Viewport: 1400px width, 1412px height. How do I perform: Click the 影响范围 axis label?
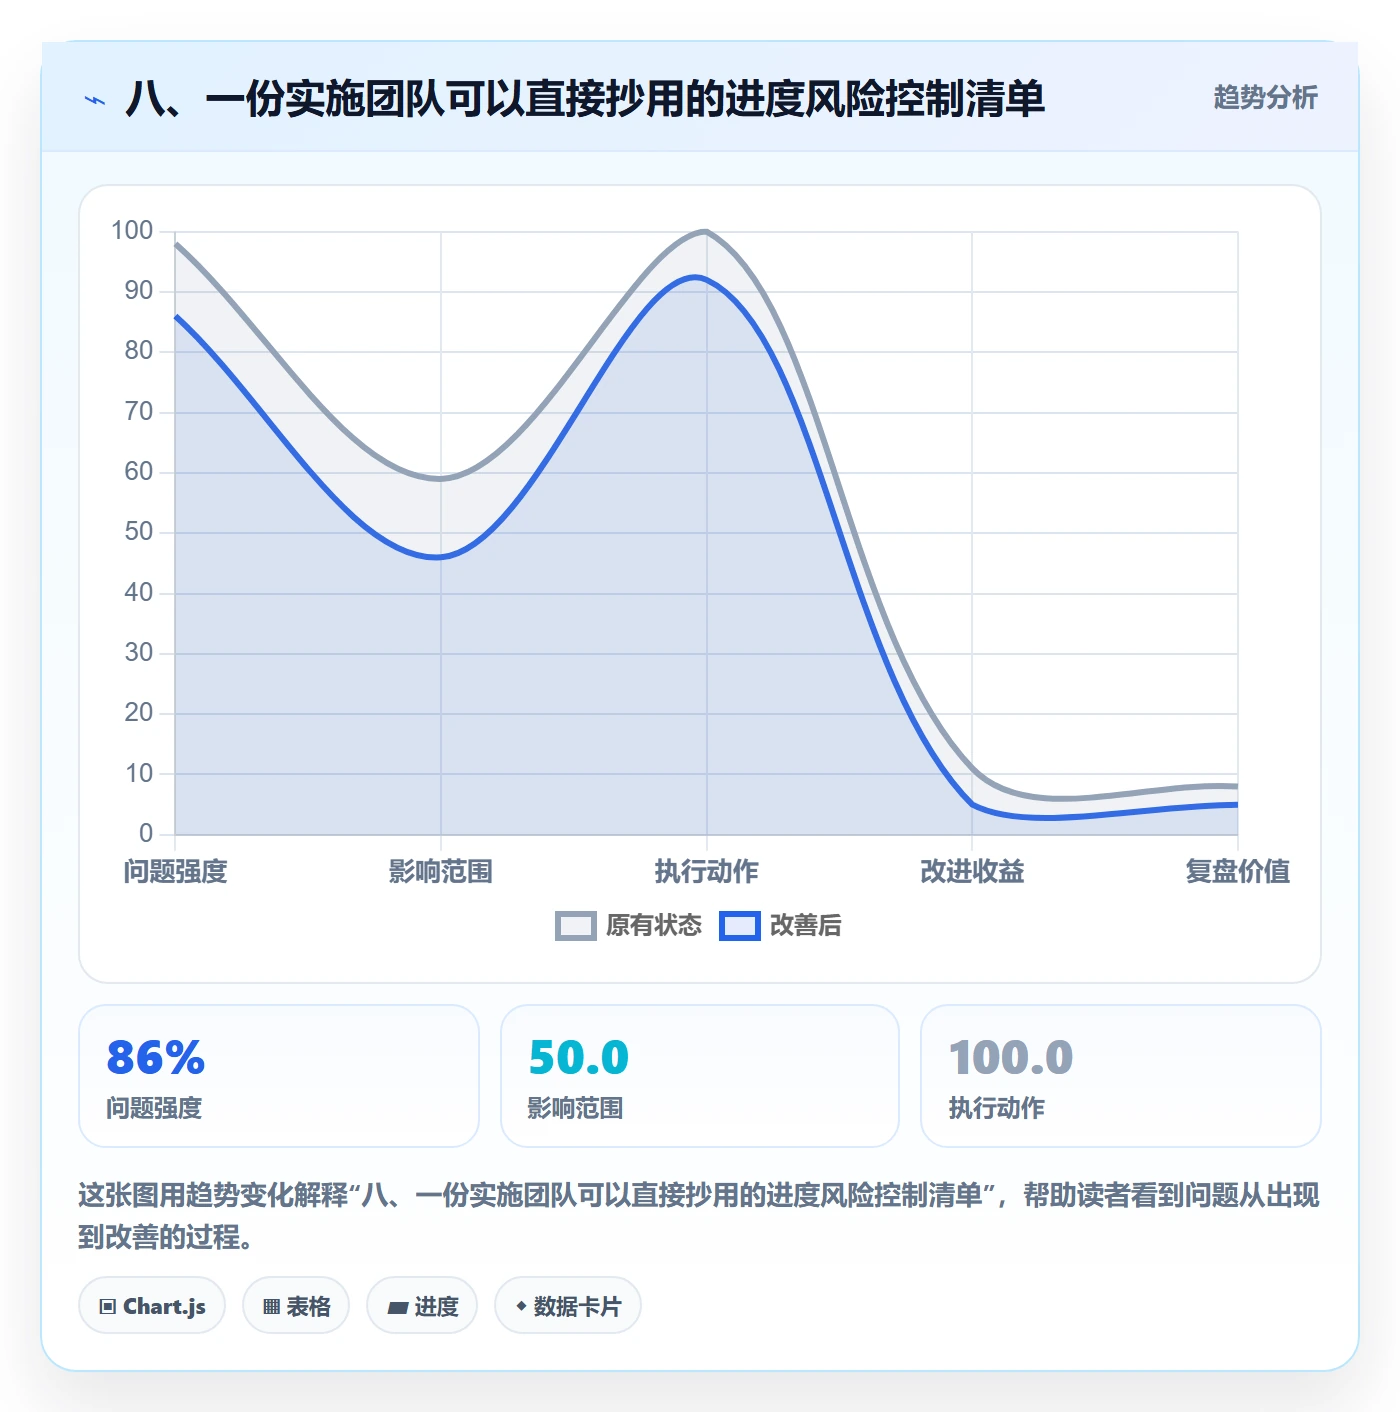pos(441,871)
